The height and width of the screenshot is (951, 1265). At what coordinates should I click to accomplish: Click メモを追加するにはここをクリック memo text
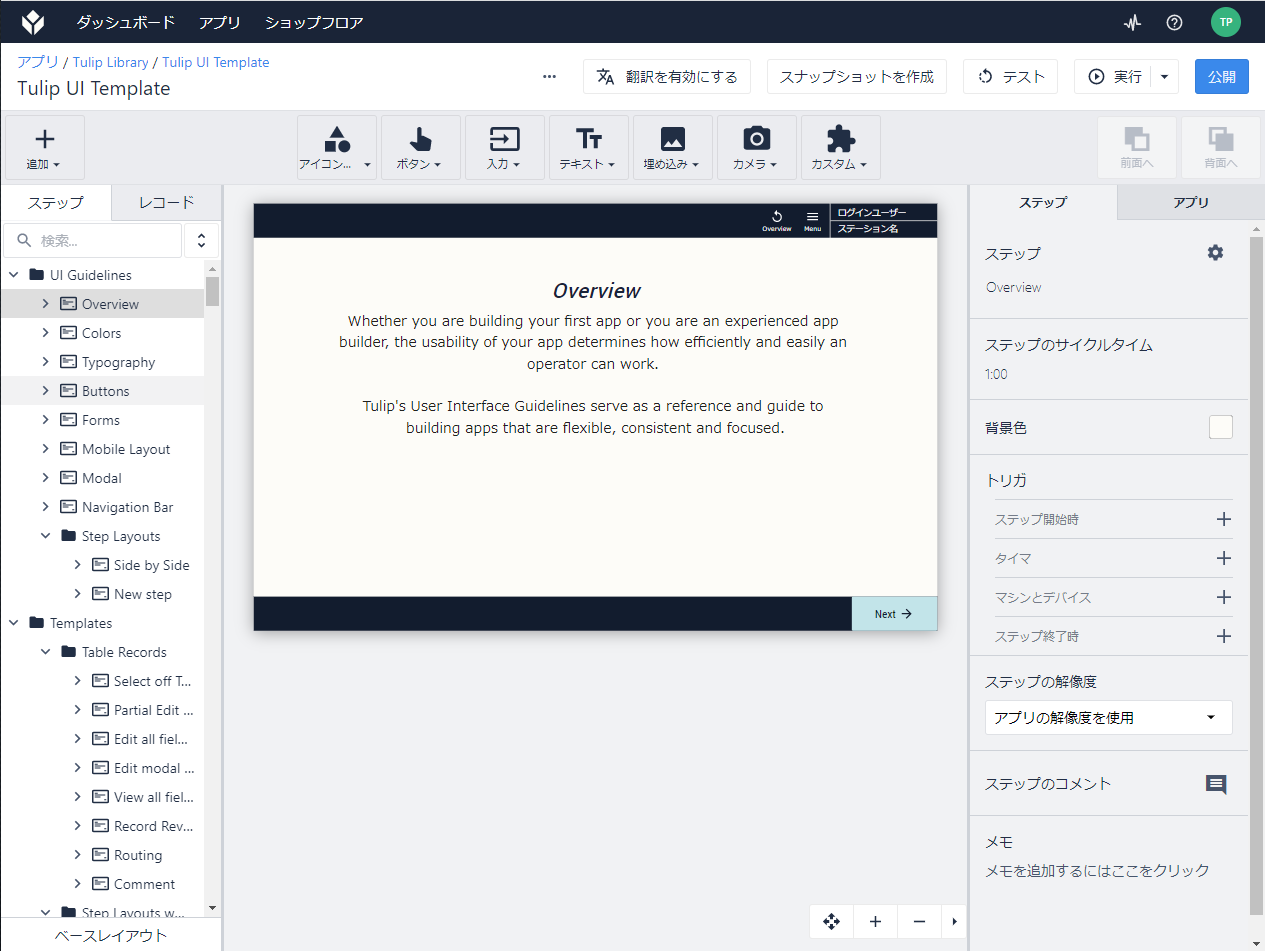click(x=1097, y=871)
